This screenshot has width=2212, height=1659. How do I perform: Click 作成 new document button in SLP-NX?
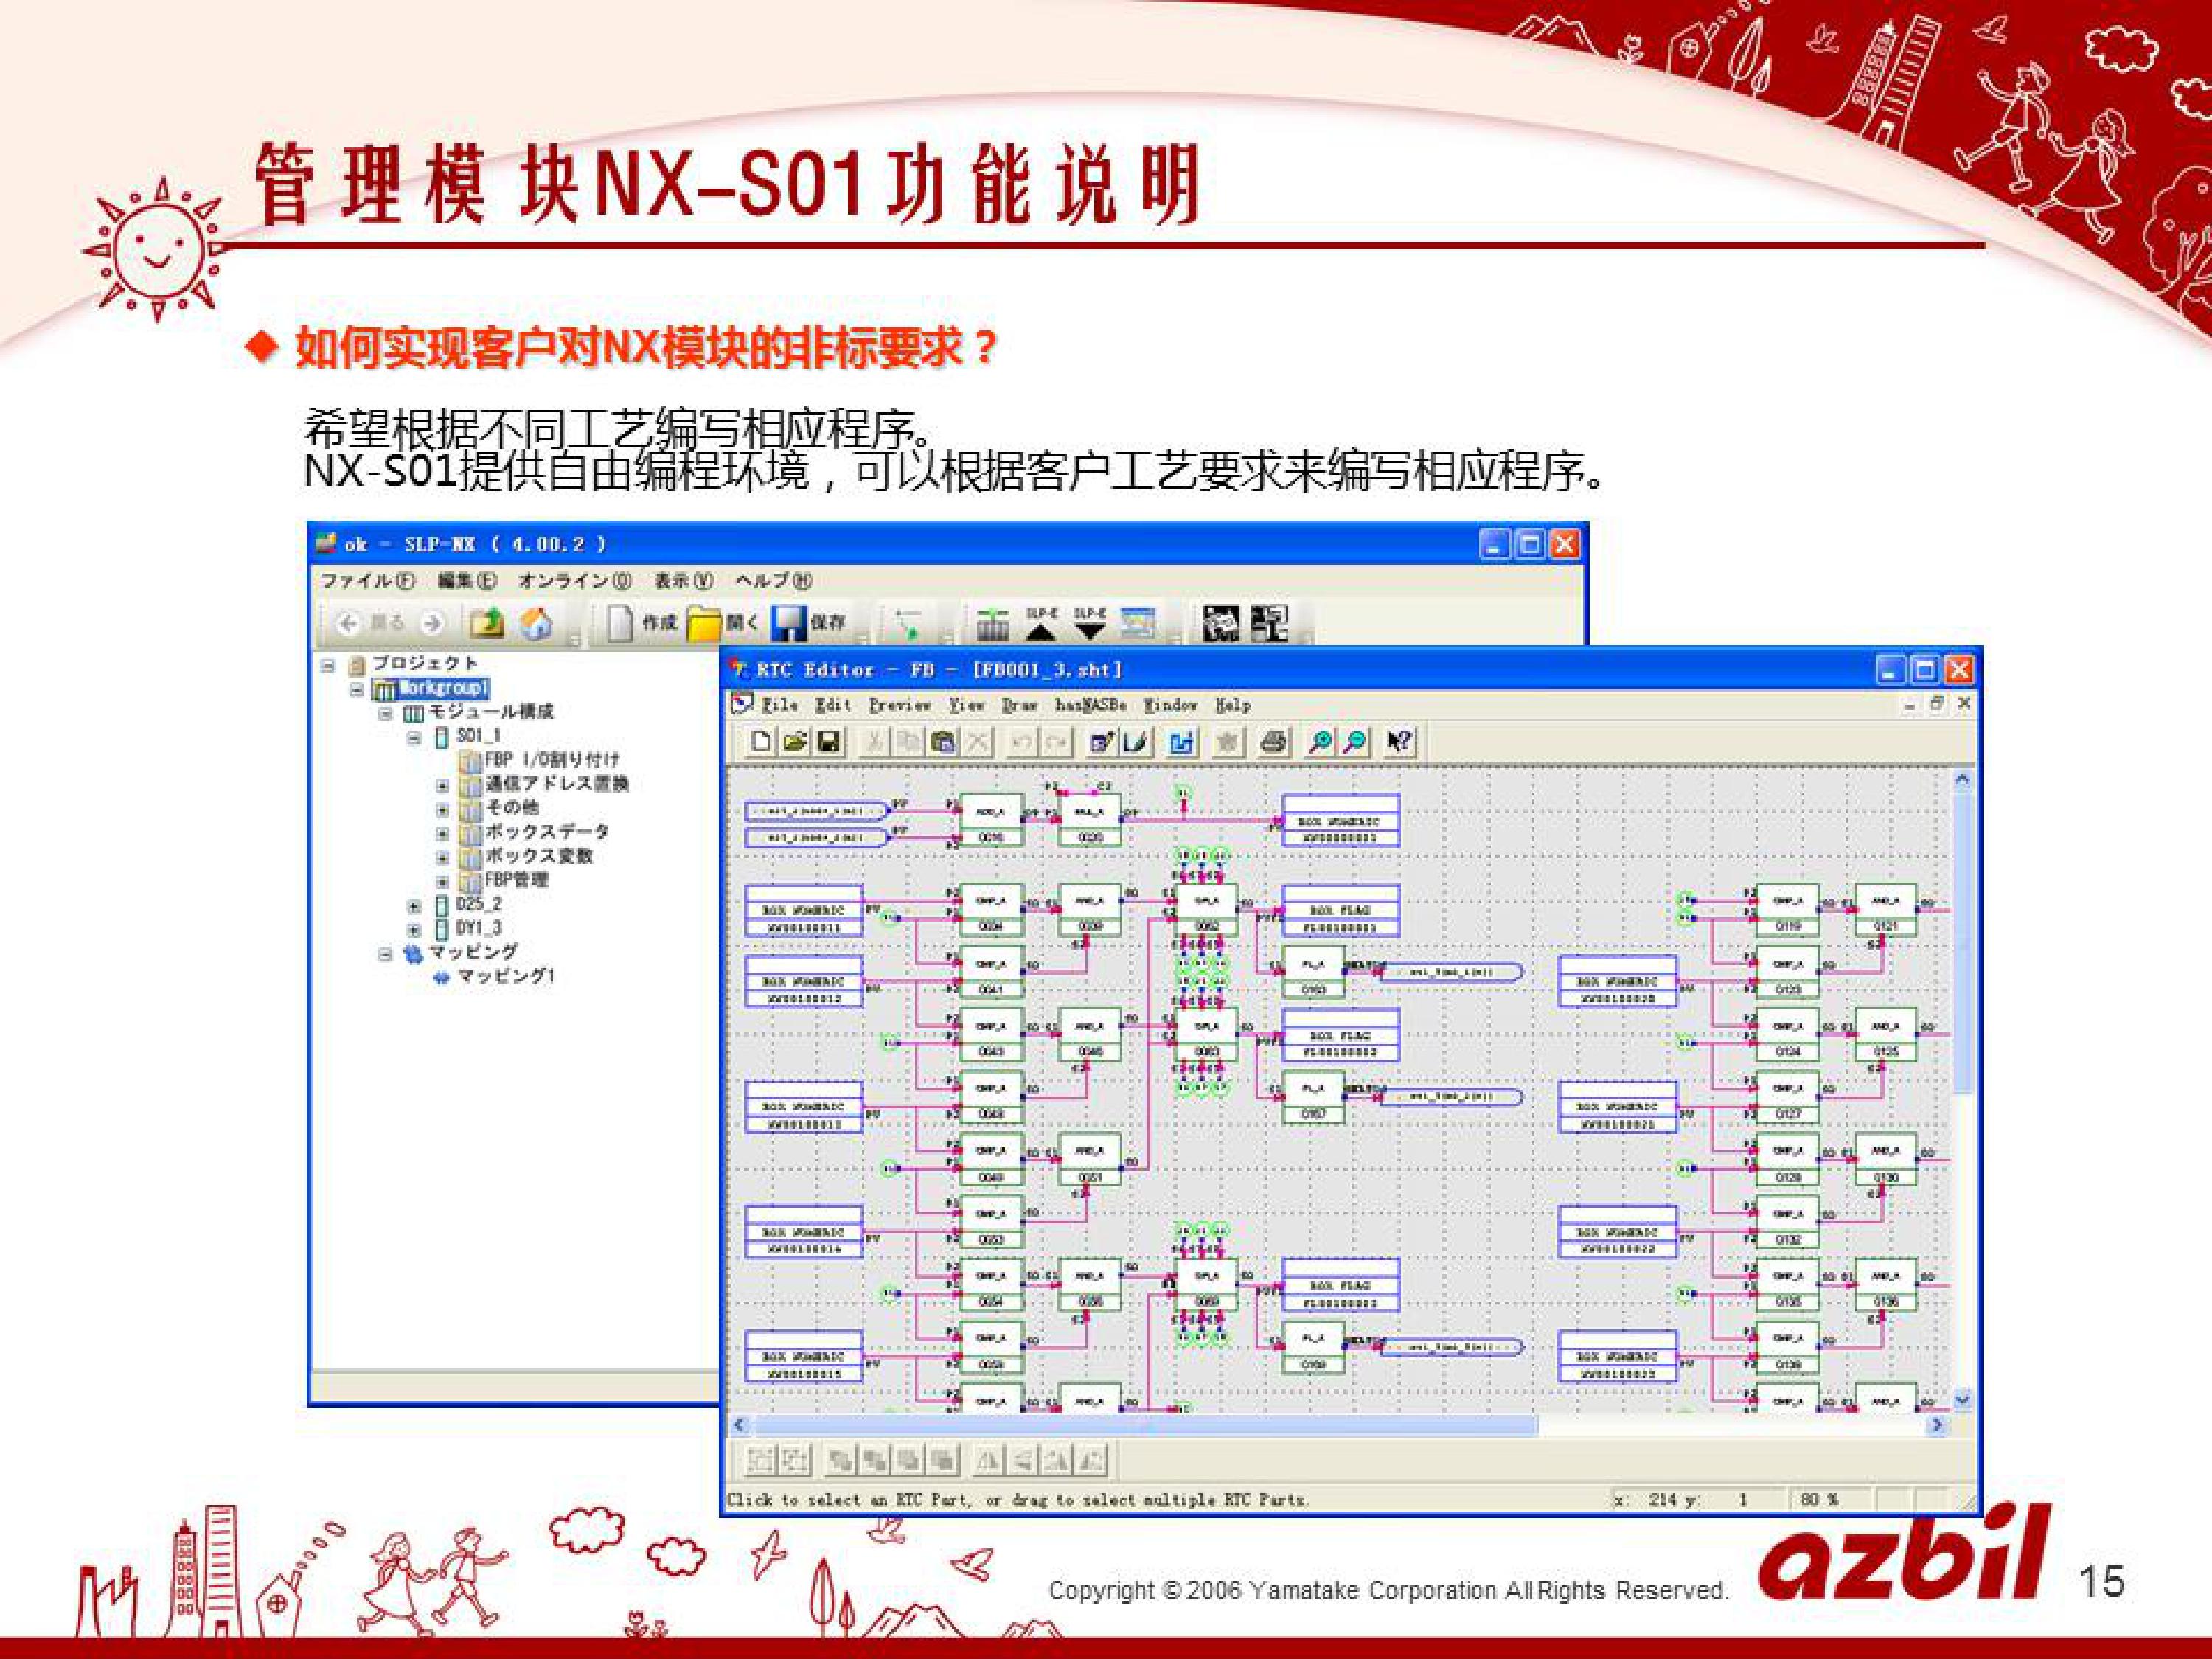coord(641,623)
